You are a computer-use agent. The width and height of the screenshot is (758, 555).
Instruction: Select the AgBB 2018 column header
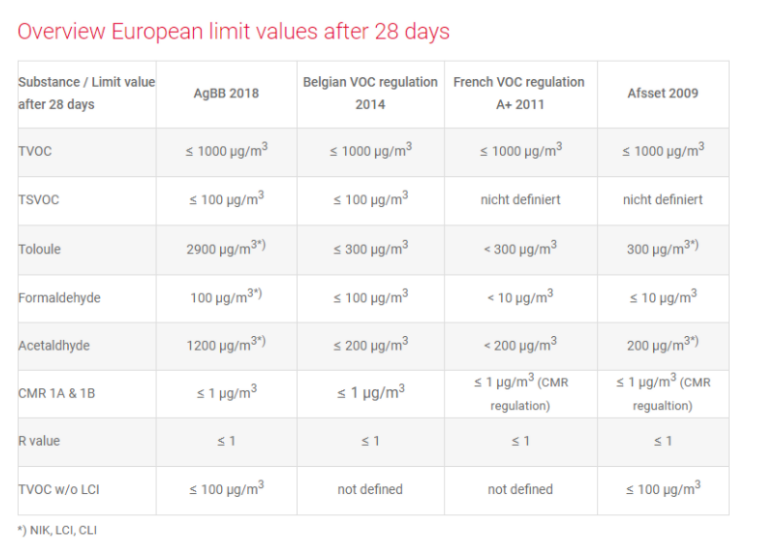coord(226,93)
